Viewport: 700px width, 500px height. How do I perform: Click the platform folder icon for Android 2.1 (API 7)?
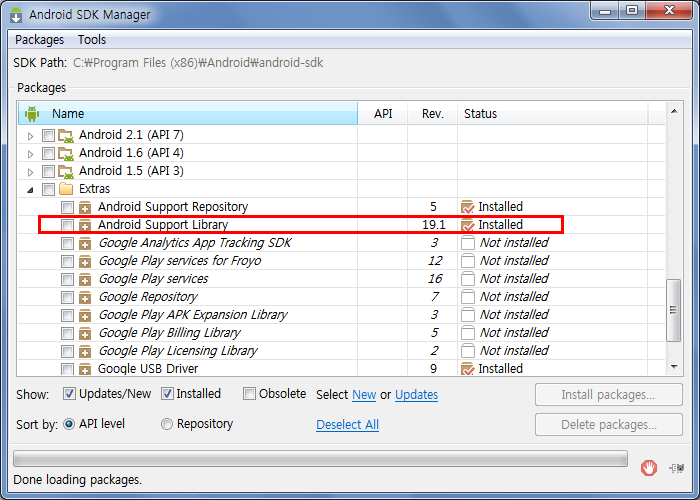pos(66,135)
